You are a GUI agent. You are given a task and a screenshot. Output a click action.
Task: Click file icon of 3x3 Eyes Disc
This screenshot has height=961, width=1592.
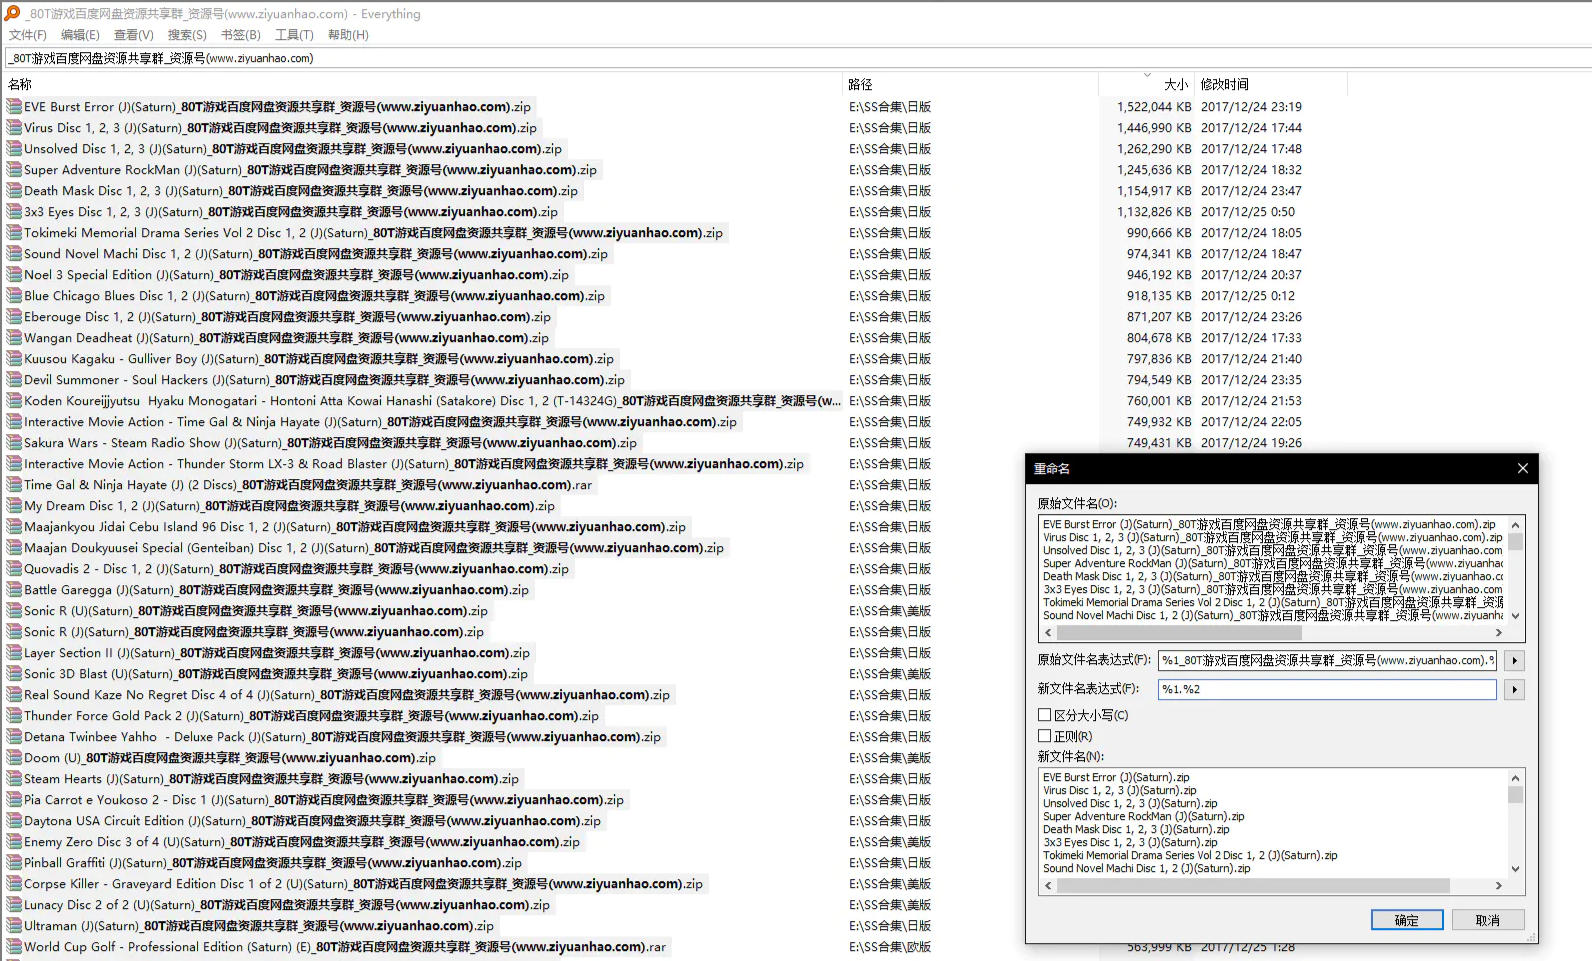(x=14, y=212)
